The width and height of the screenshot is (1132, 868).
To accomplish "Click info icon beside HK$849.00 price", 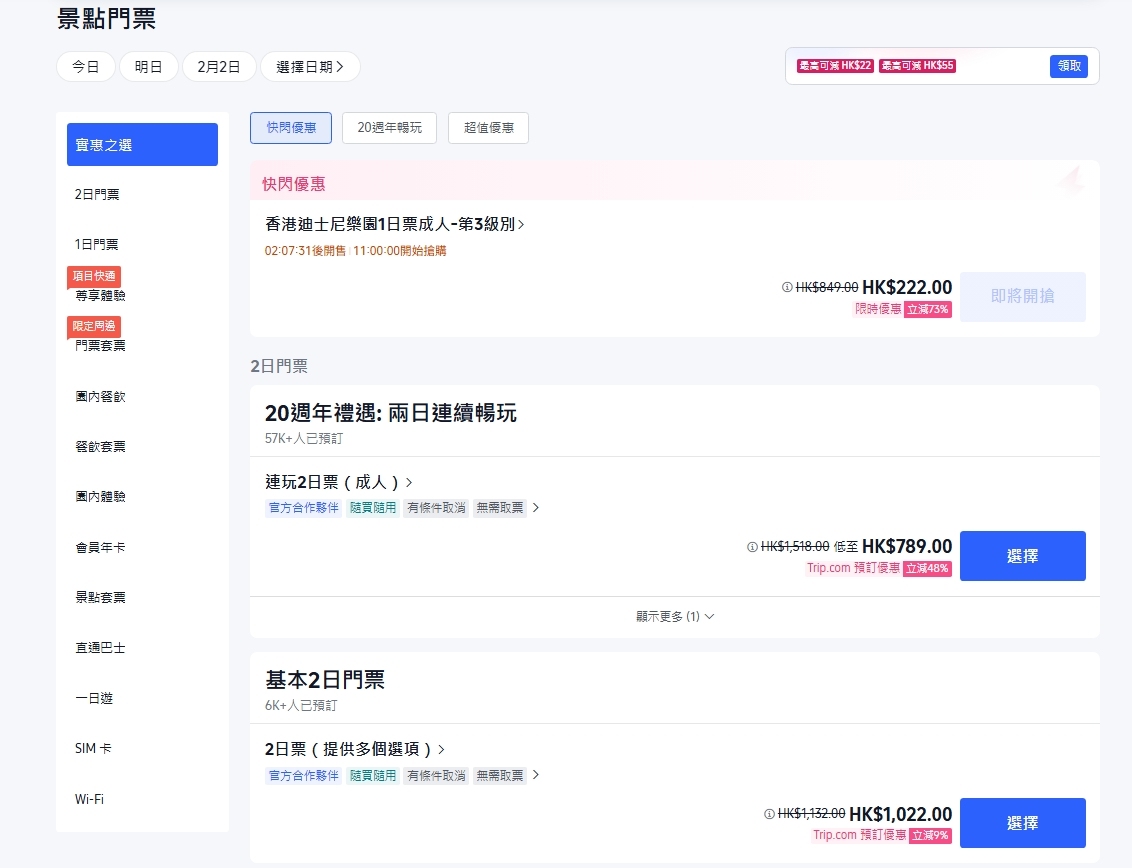I will [x=787, y=288].
